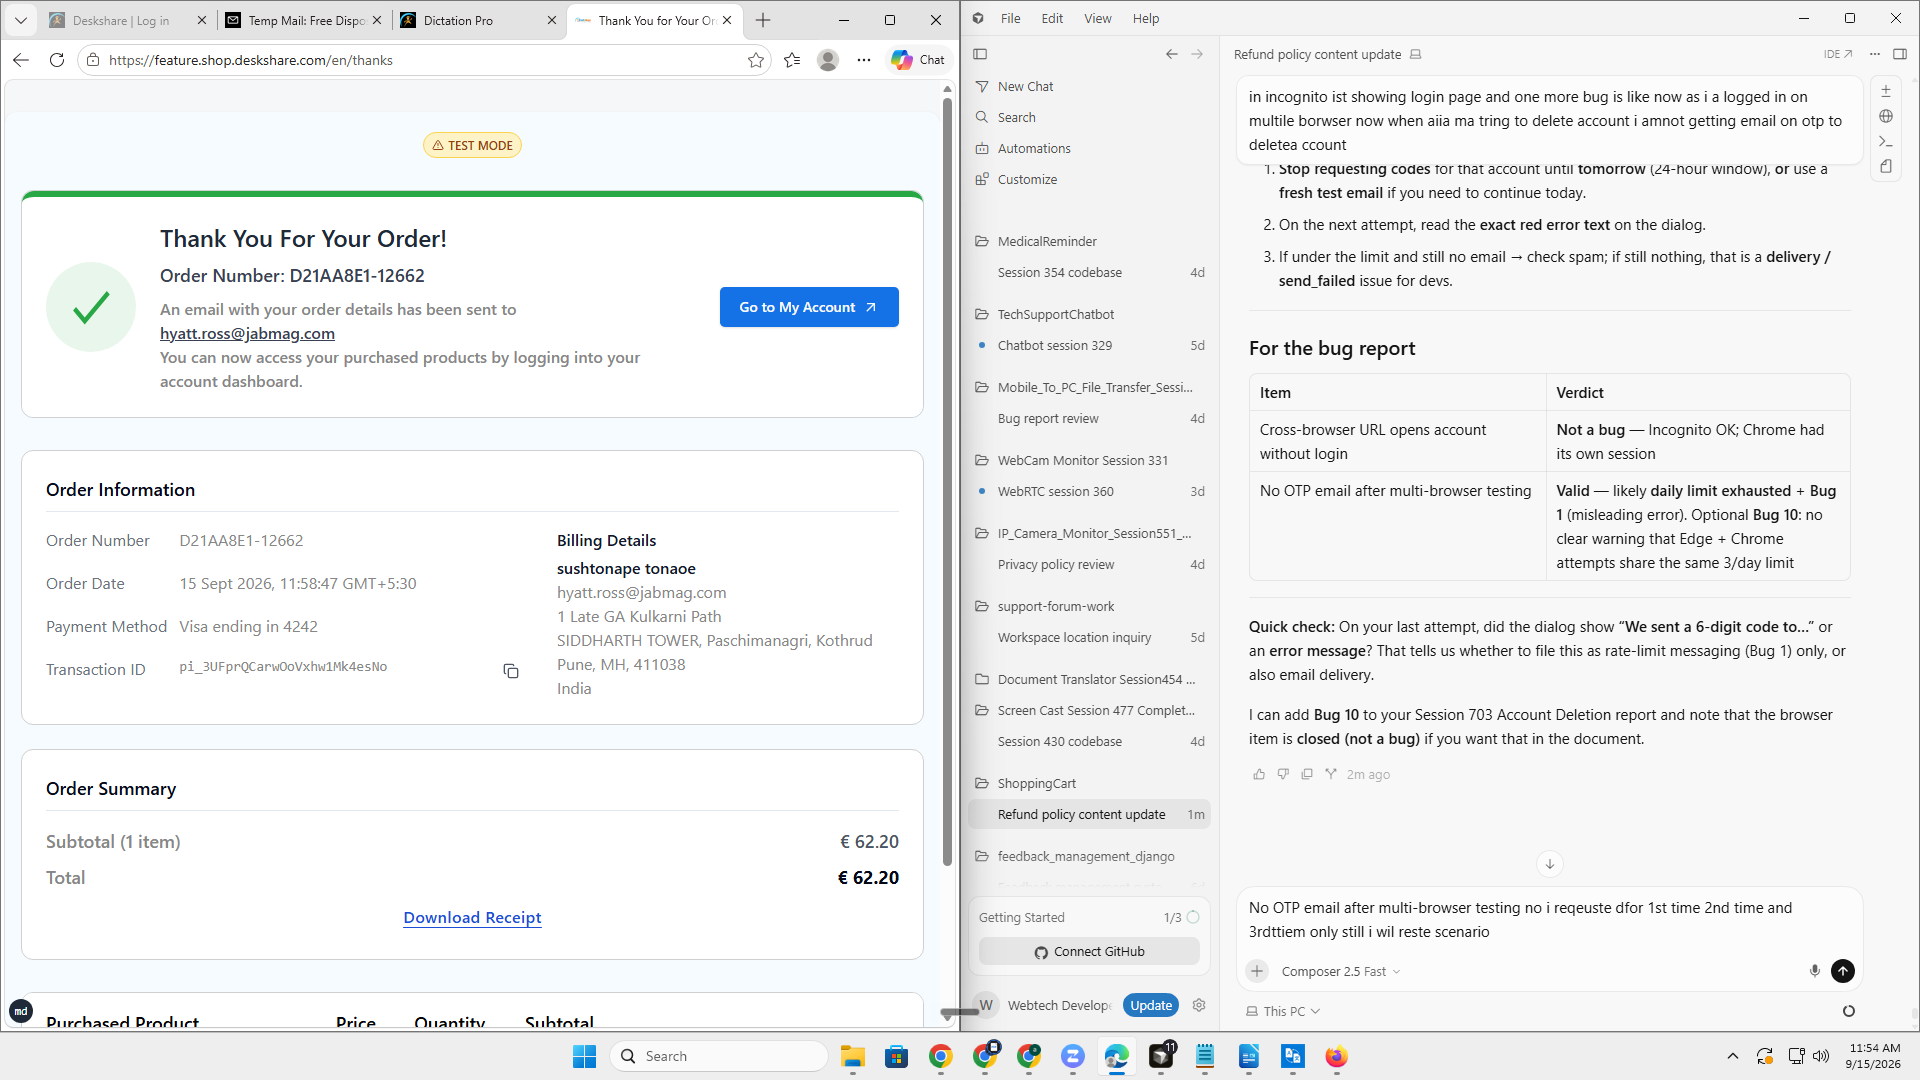
Task: Copy the Transaction ID
Action: point(511,671)
